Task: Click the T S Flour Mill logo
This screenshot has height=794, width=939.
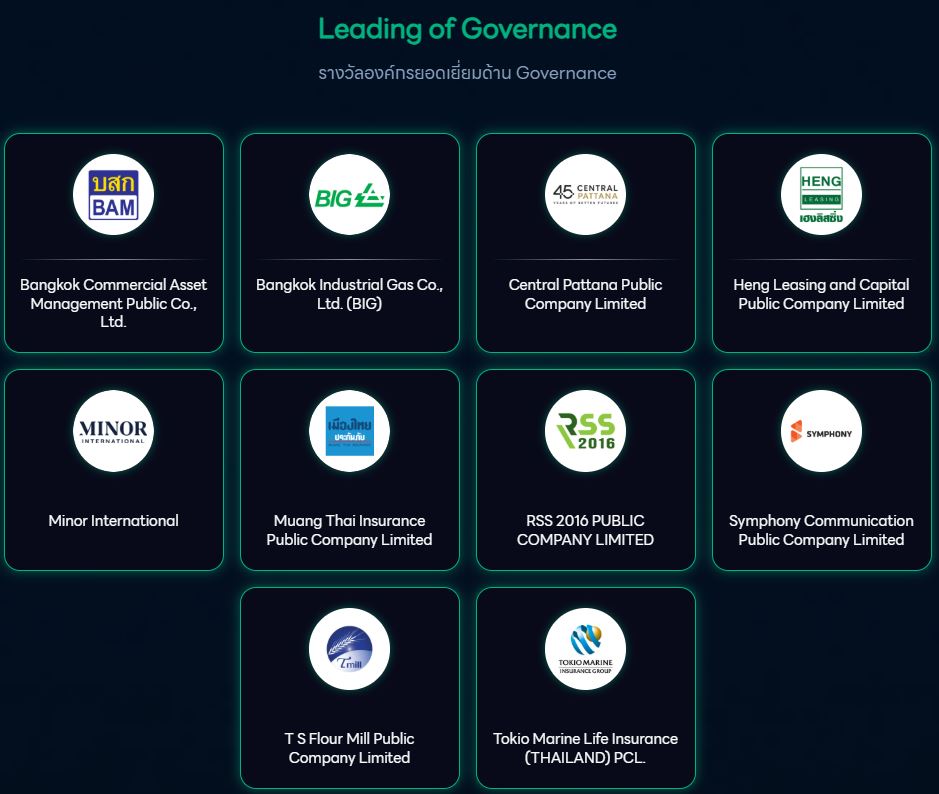Action: [x=349, y=649]
